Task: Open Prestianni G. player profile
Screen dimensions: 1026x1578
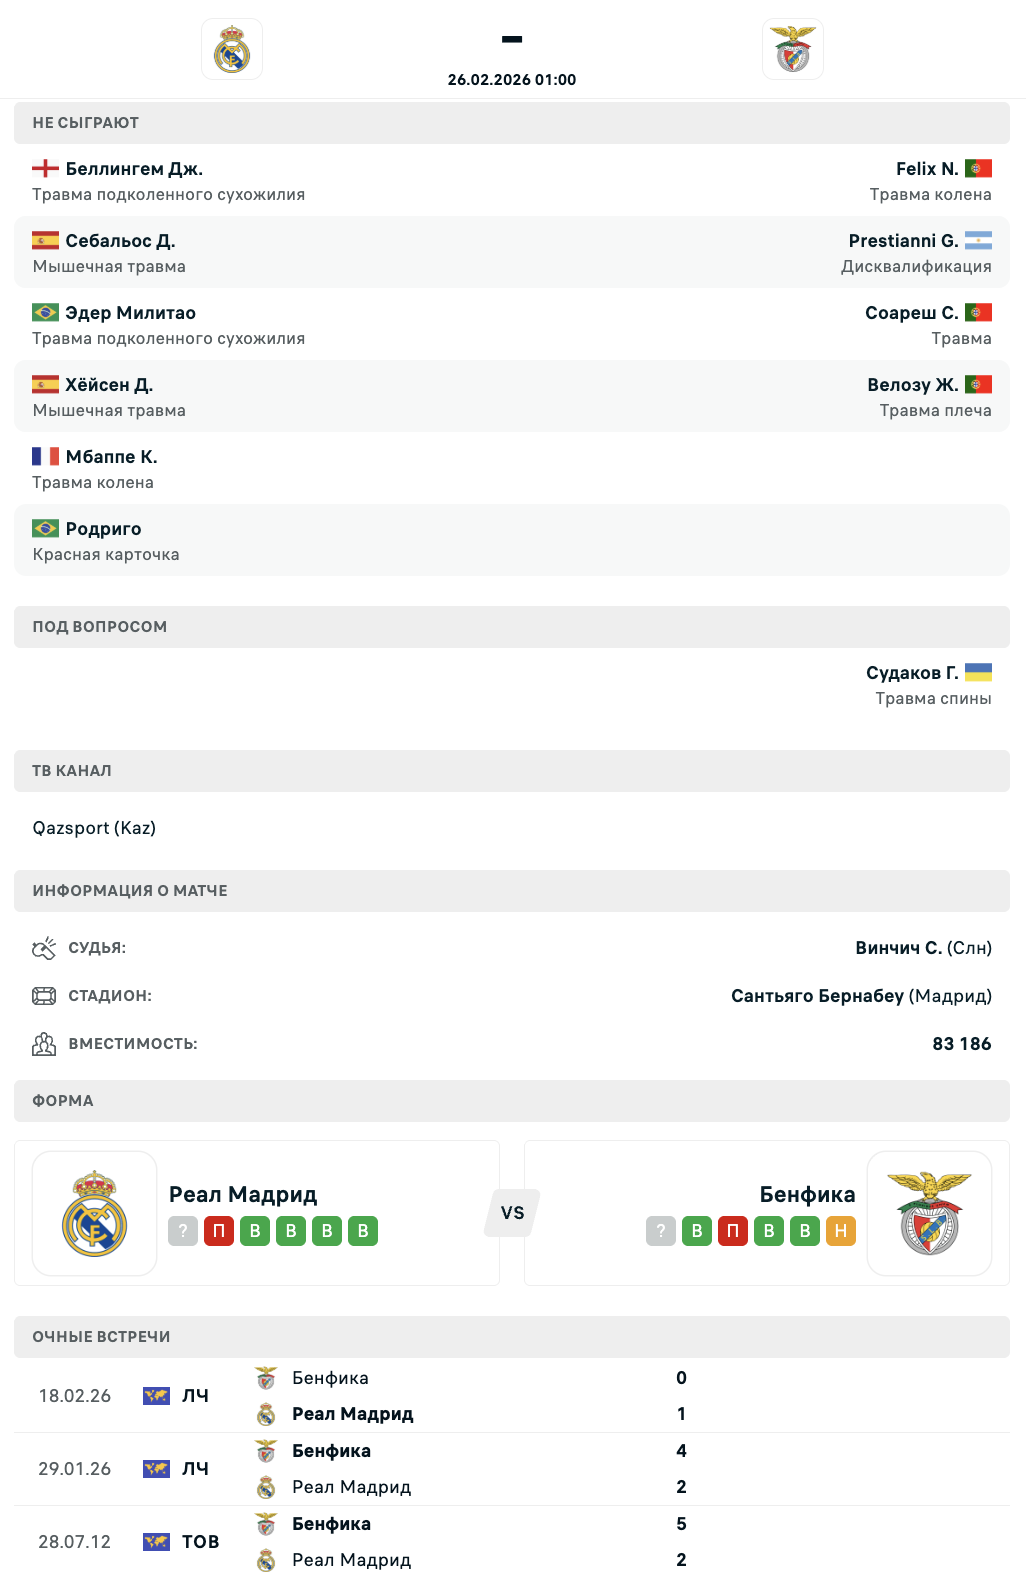Action: click(903, 241)
